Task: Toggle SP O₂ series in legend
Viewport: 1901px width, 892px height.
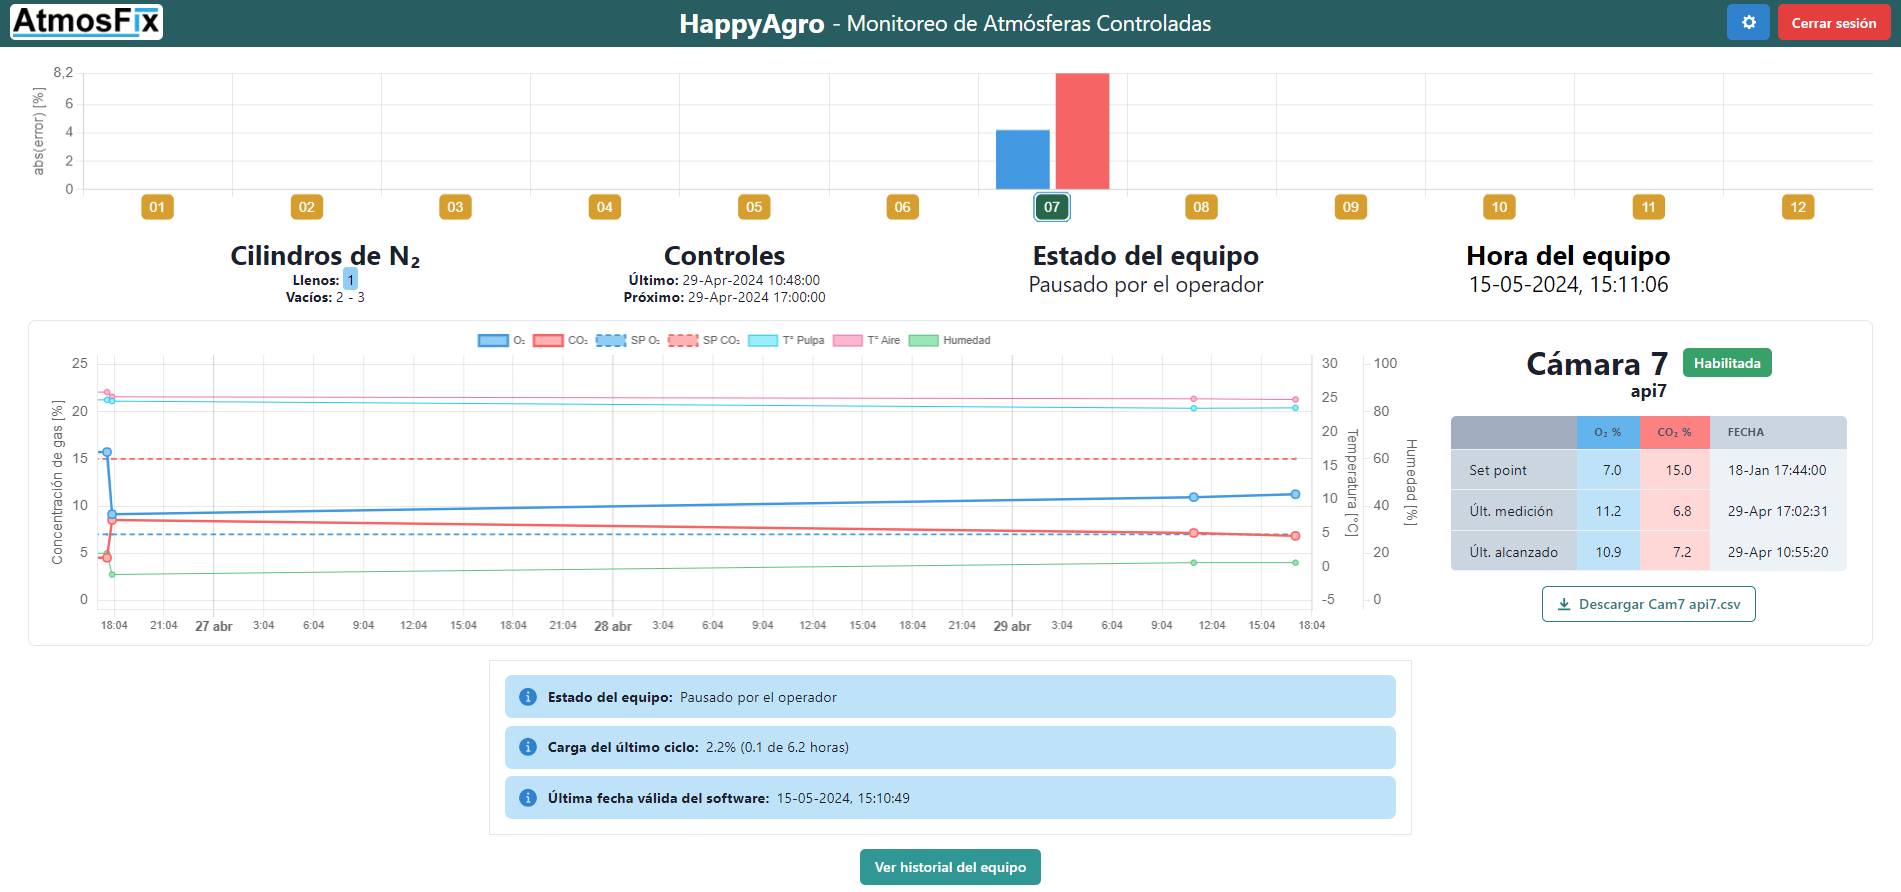Action: click(628, 340)
